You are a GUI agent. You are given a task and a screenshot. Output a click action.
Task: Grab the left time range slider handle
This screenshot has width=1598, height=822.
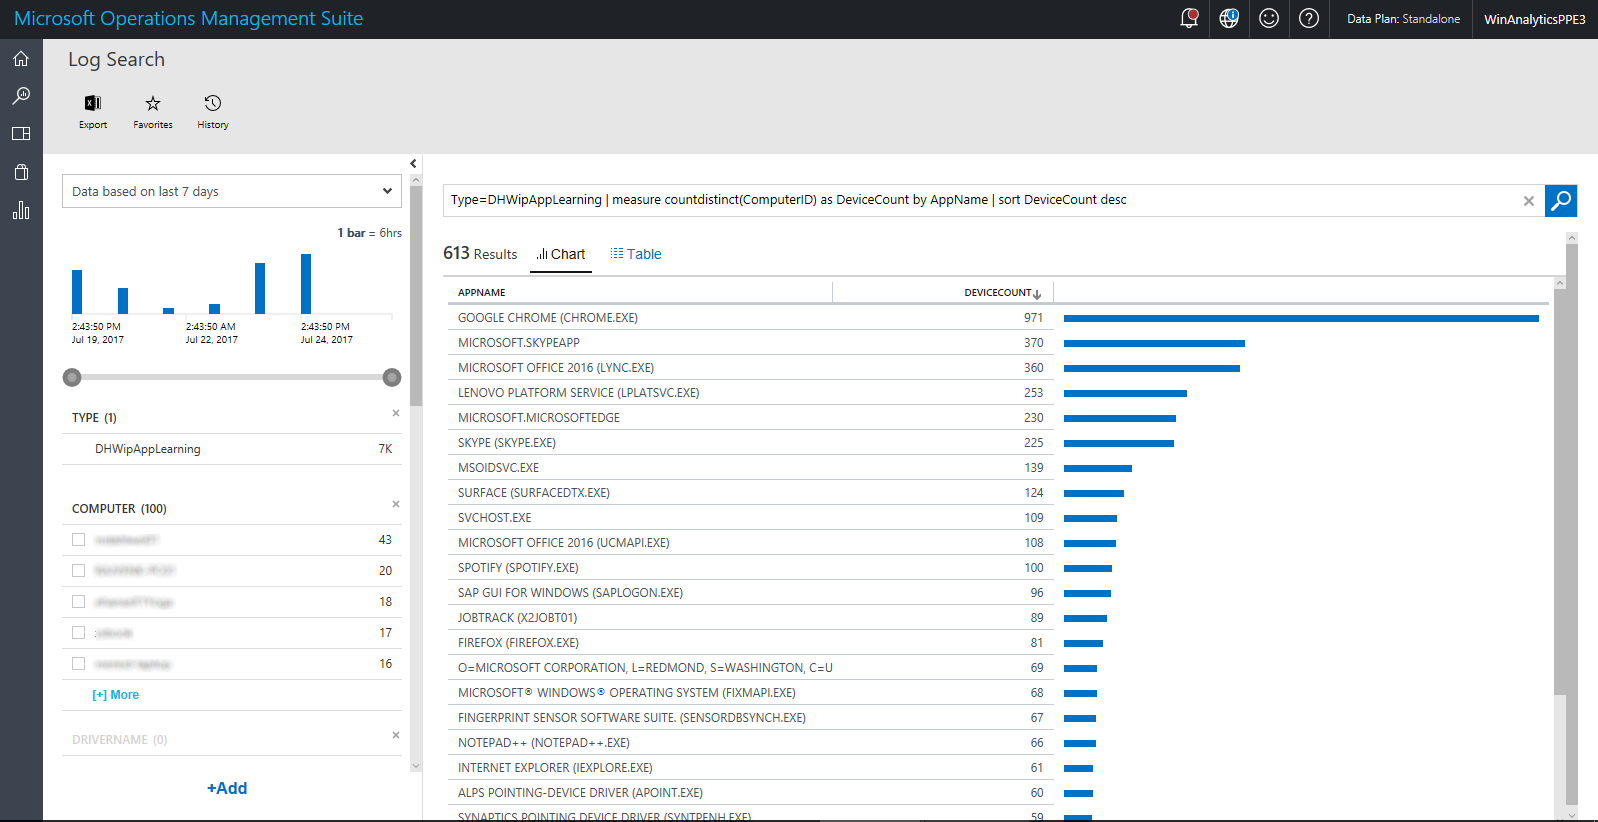(72, 377)
